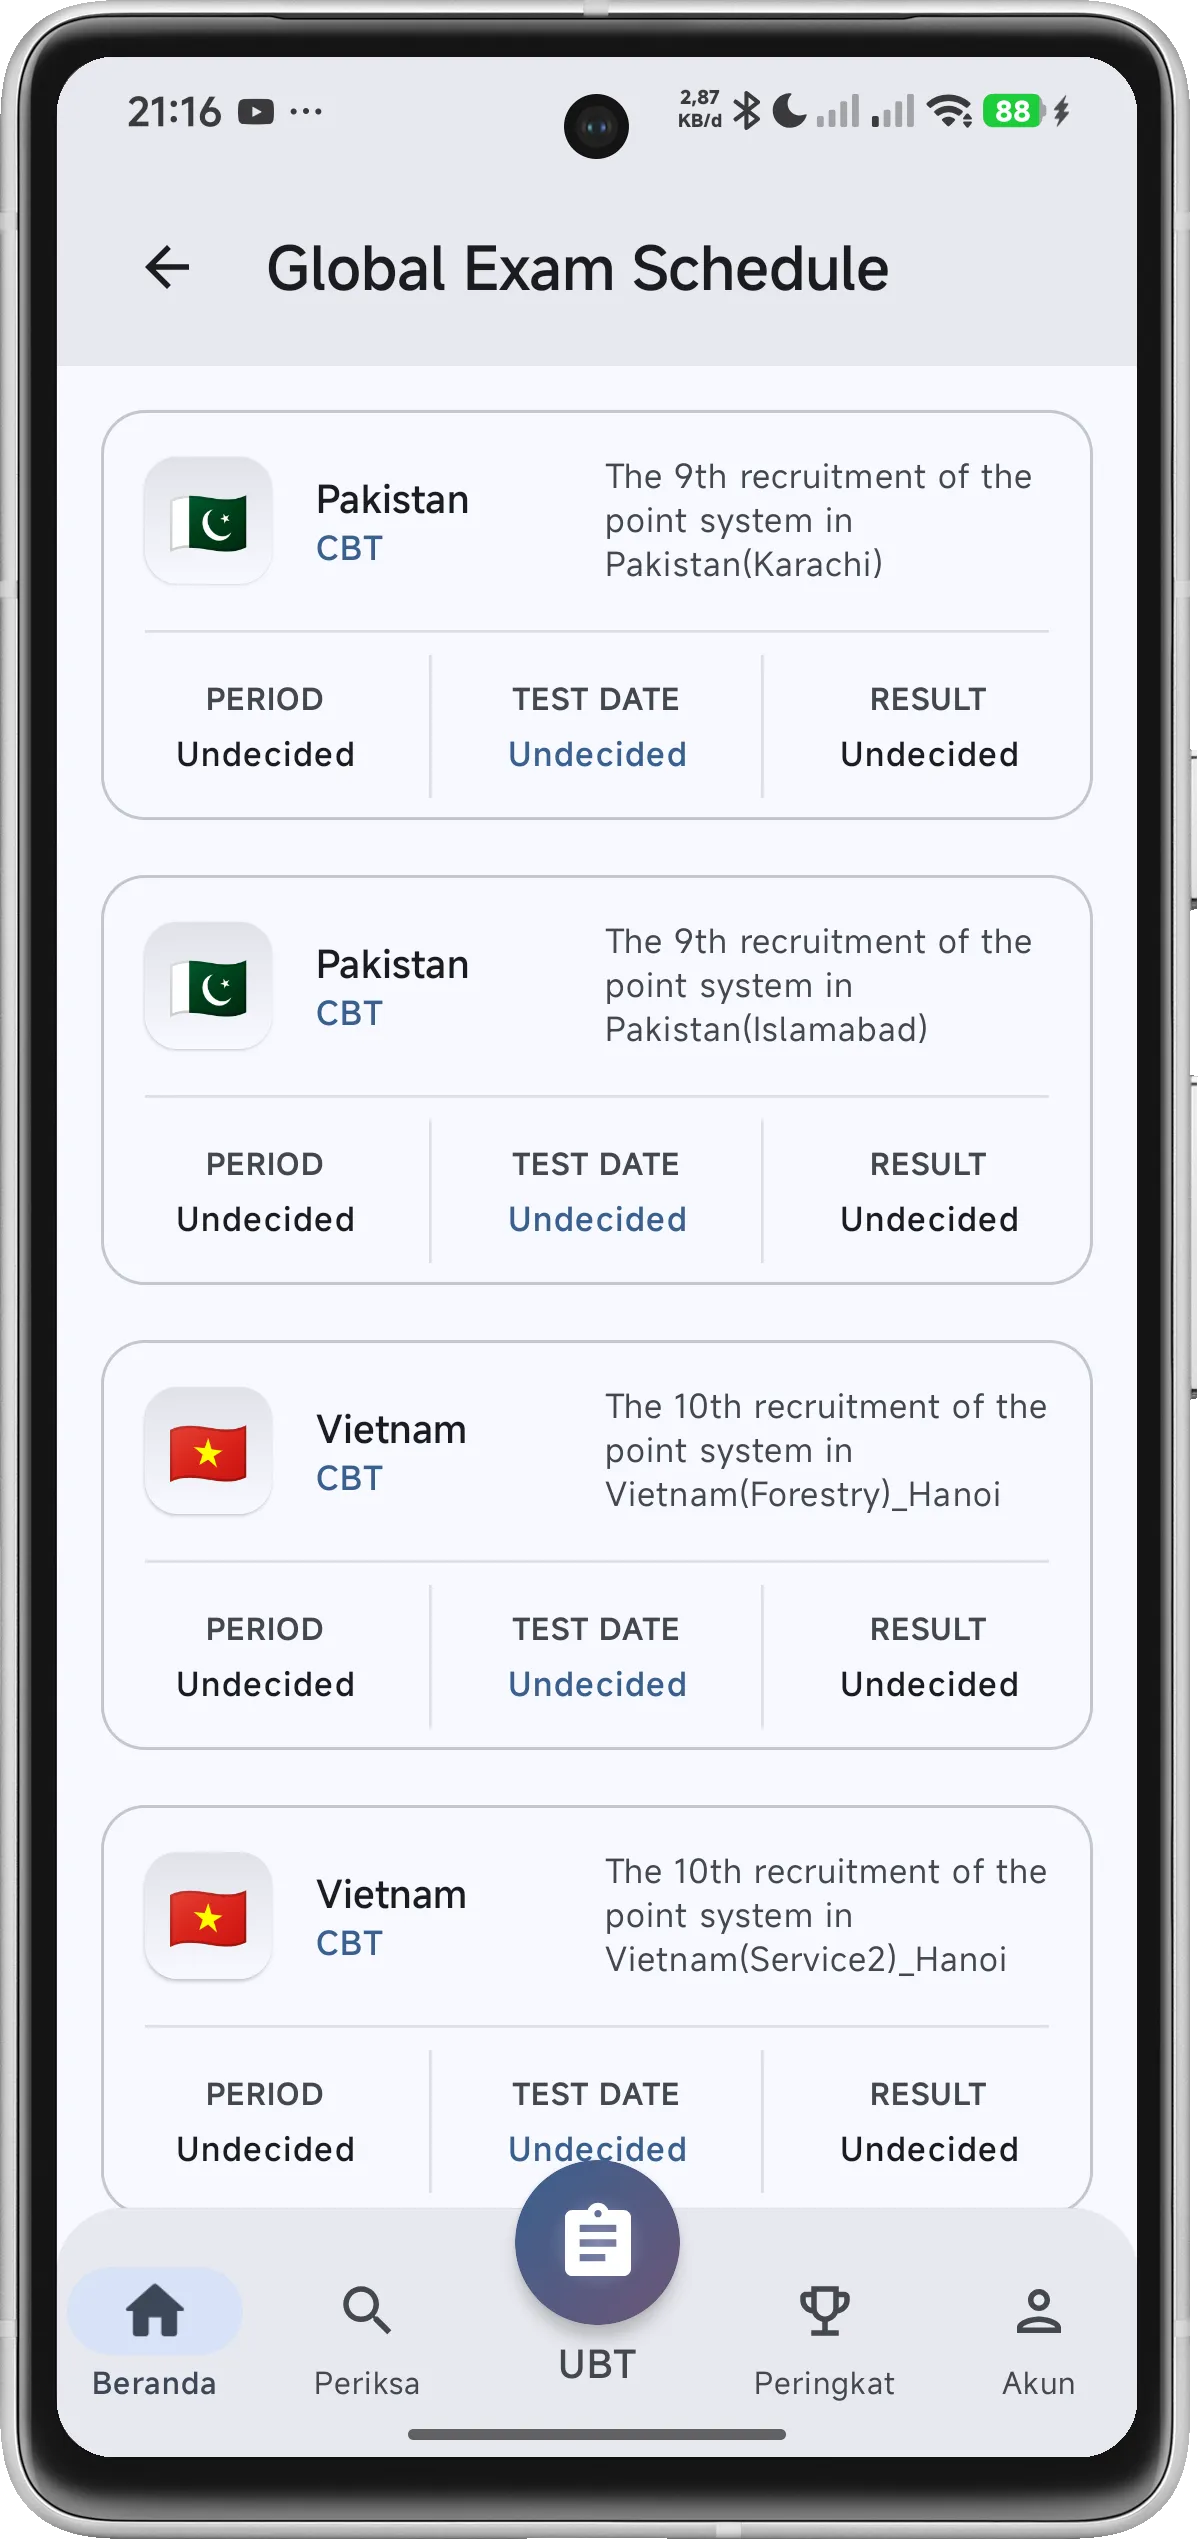Tap the Vietnam flag icon for Forestry exam

coord(207,1453)
